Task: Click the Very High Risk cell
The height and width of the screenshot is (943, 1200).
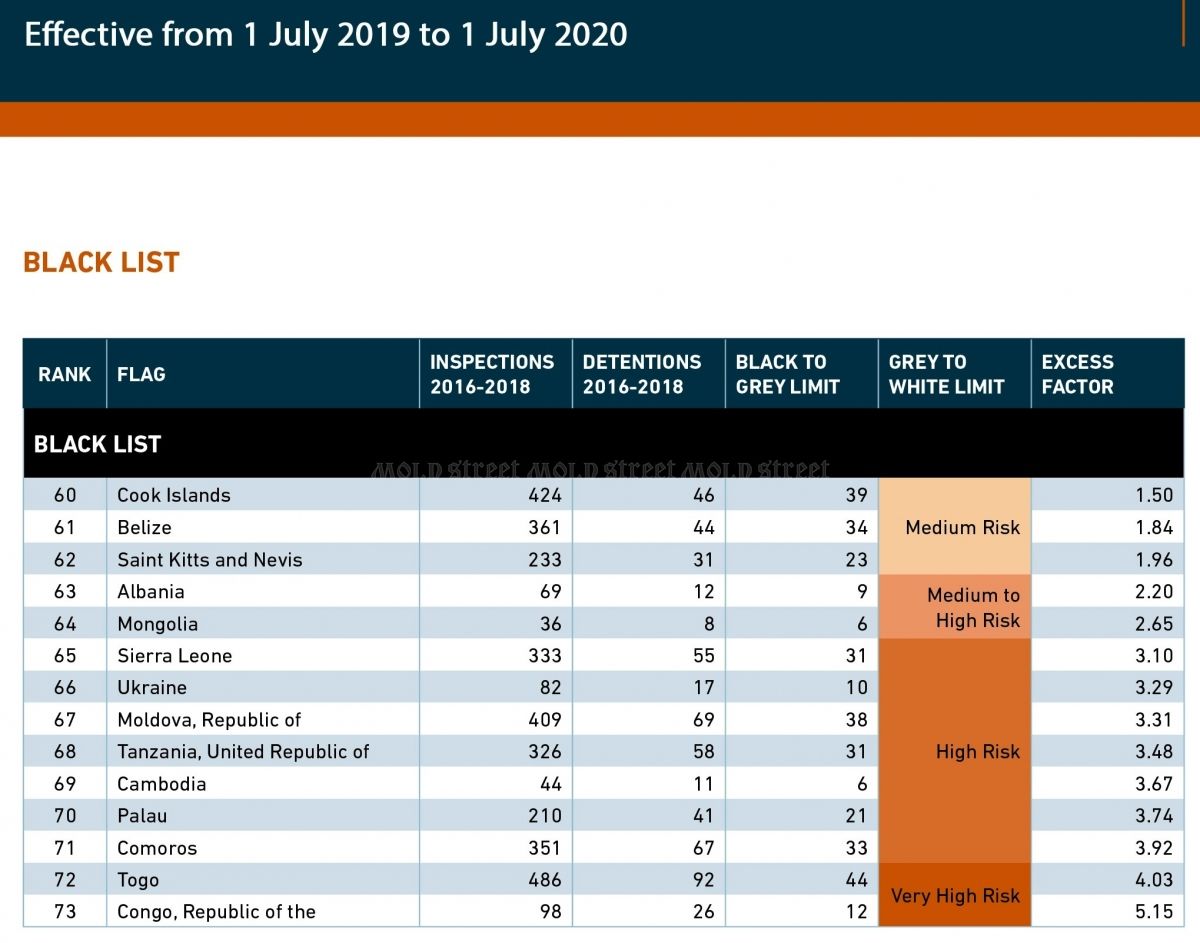Action: click(x=954, y=895)
